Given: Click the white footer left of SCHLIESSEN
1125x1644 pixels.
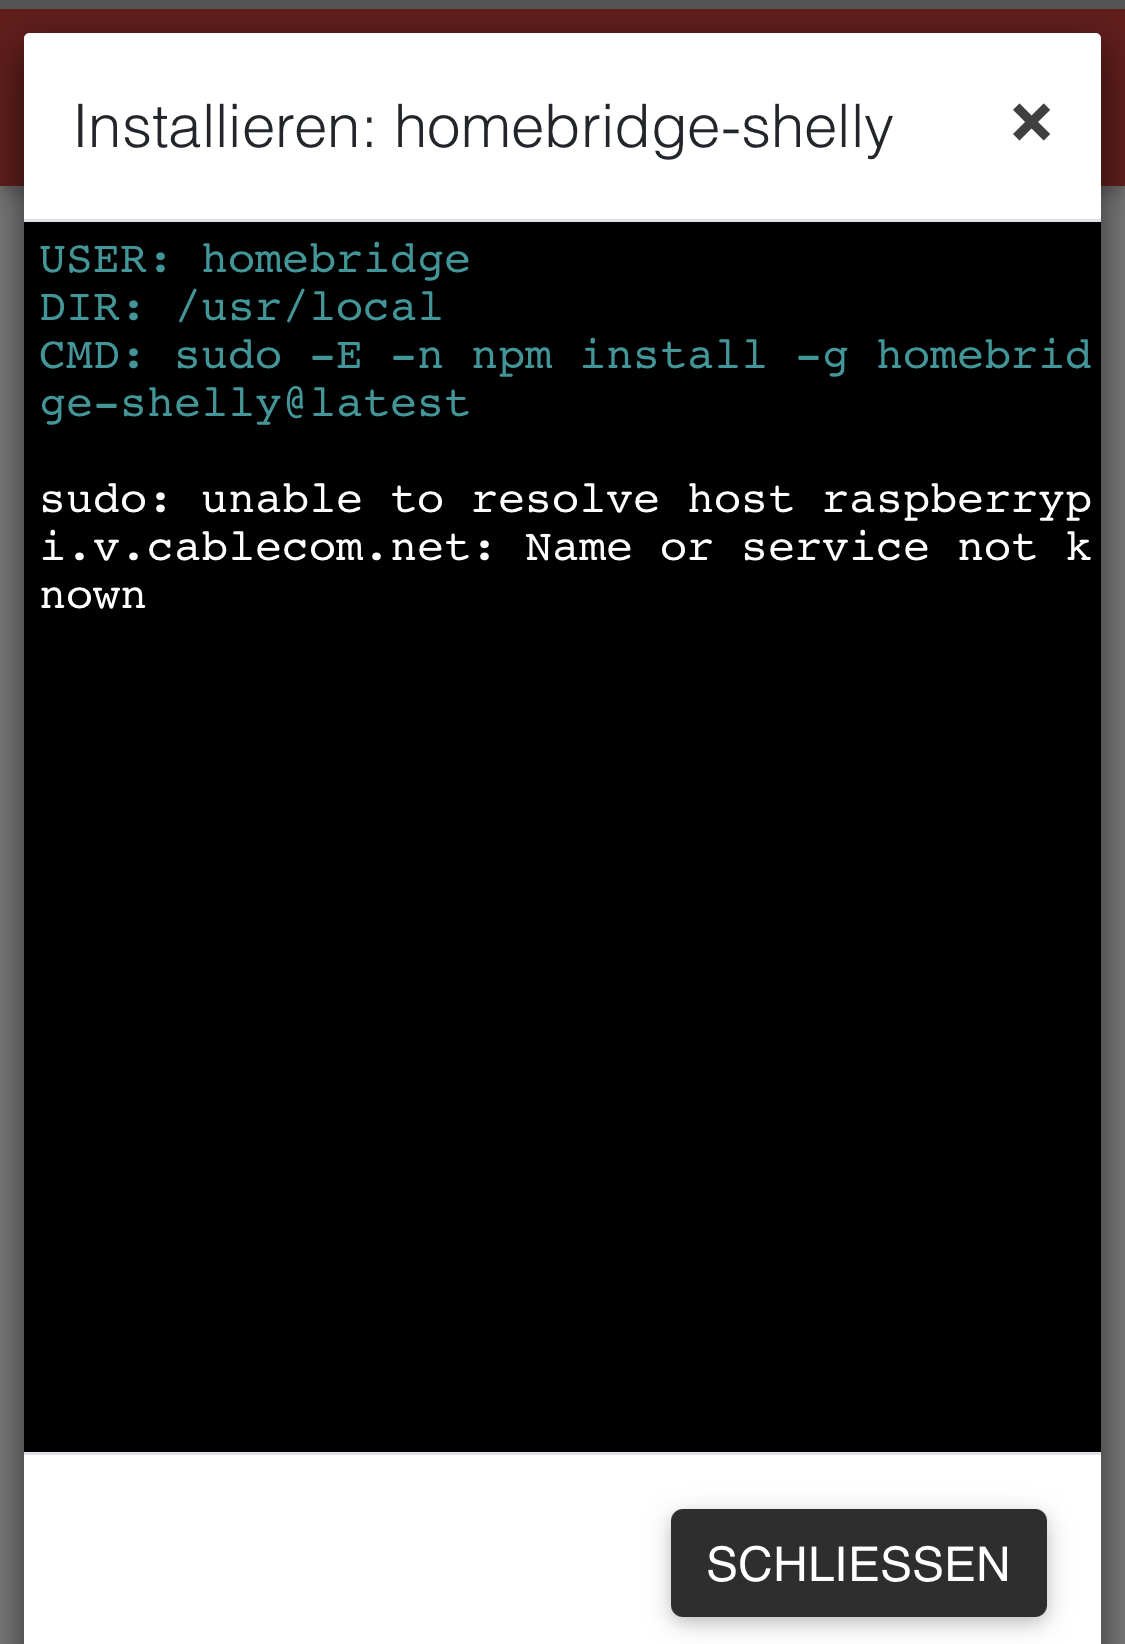Looking at the screenshot, I should 347,1548.
